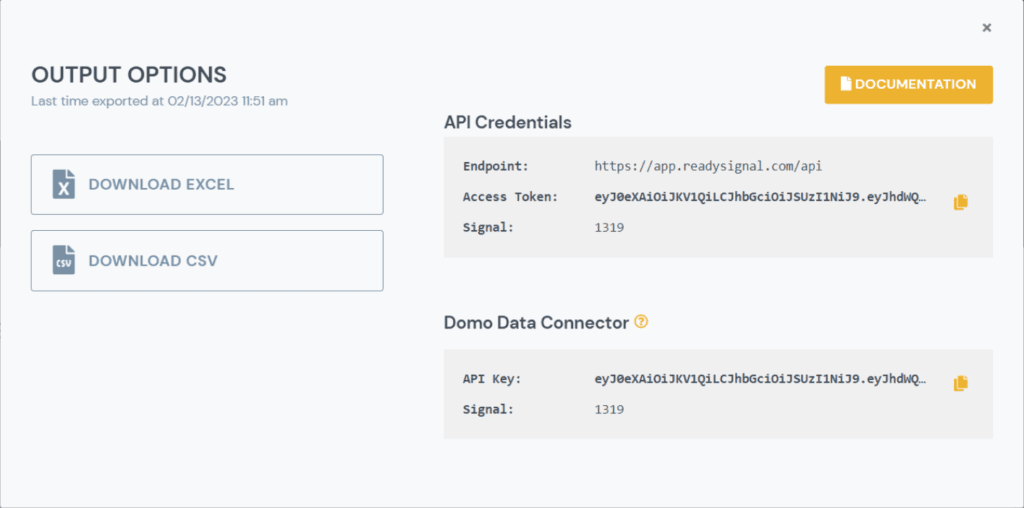The height and width of the screenshot is (508, 1024).
Task: Click the Signal number under API Credentials
Action: [x=609, y=227]
